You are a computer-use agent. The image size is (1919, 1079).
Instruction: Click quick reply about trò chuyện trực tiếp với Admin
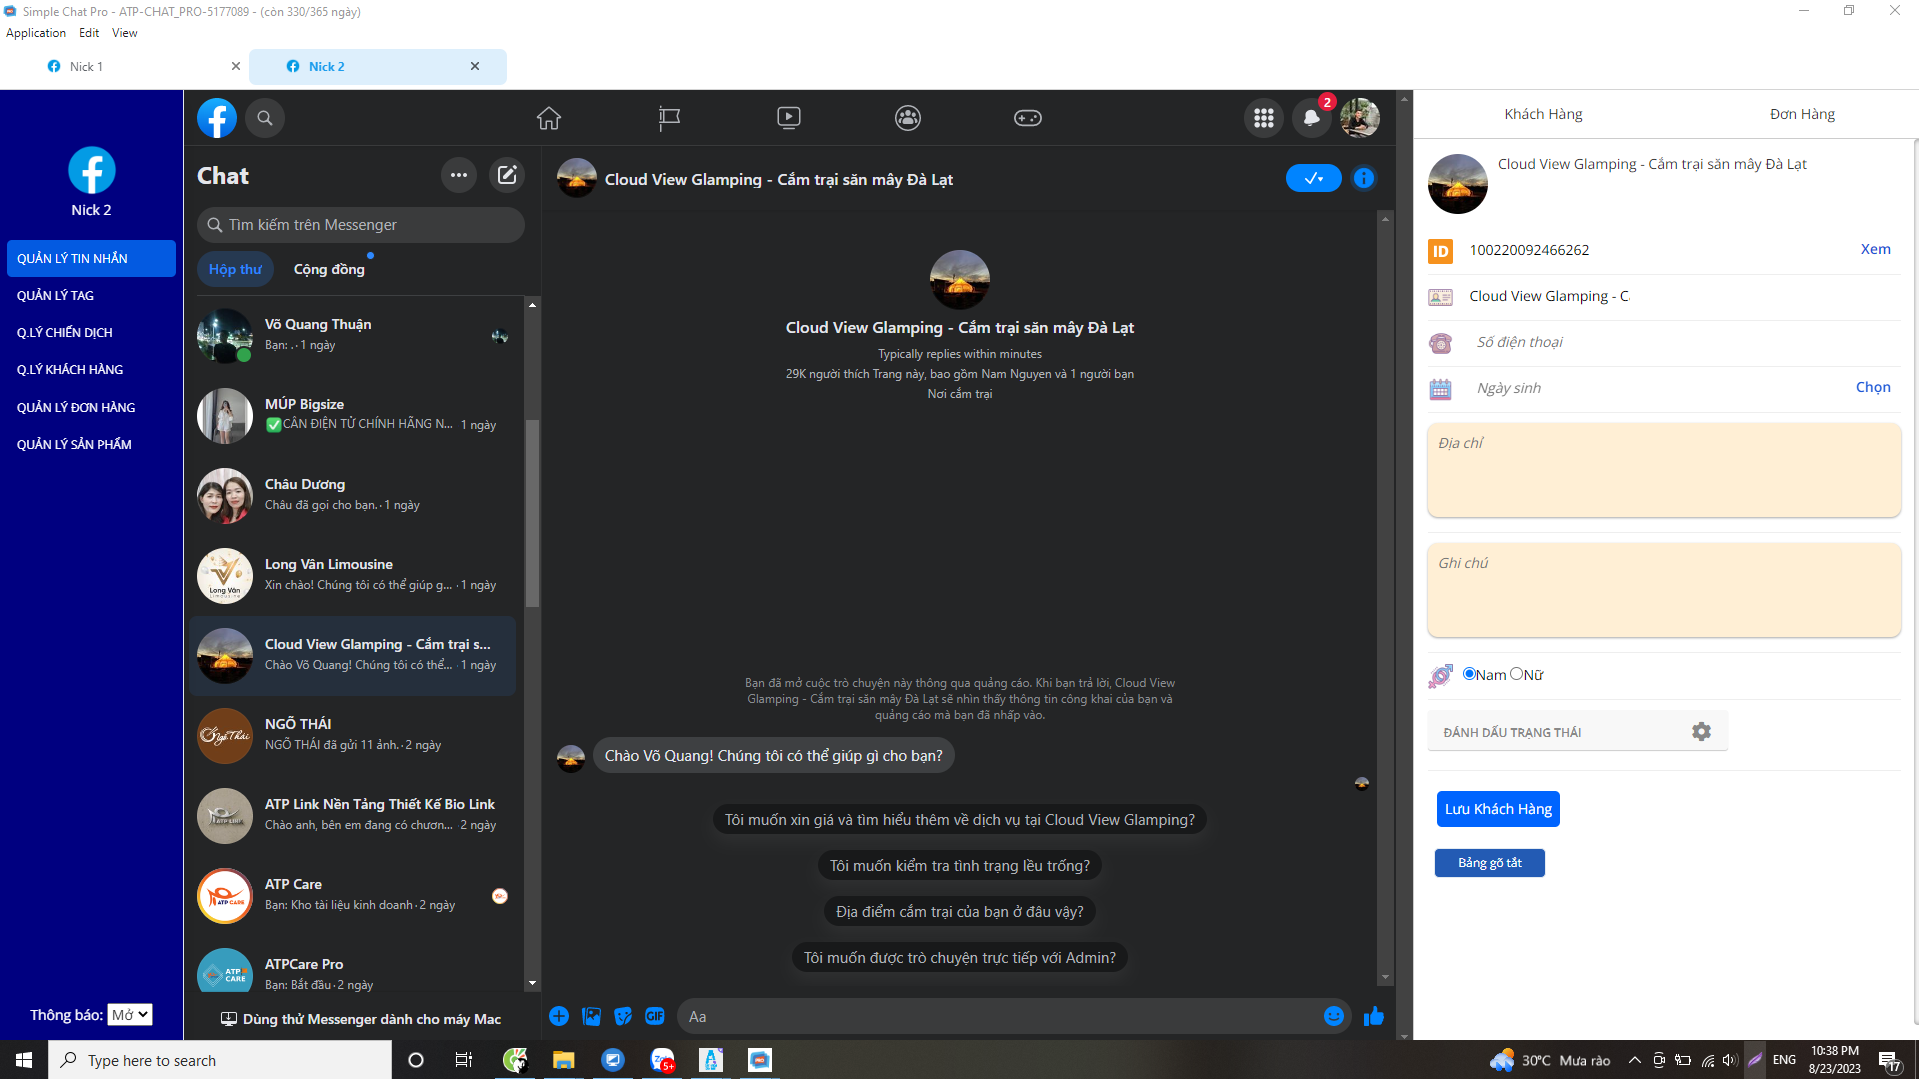pyautogui.click(x=960, y=958)
